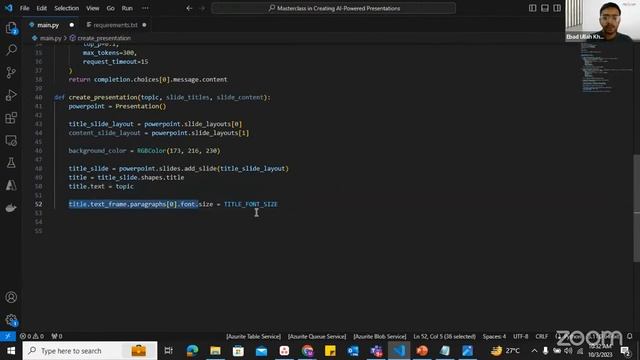Open the Go menu
This screenshot has height=360, width=640.
pos(111,8)
